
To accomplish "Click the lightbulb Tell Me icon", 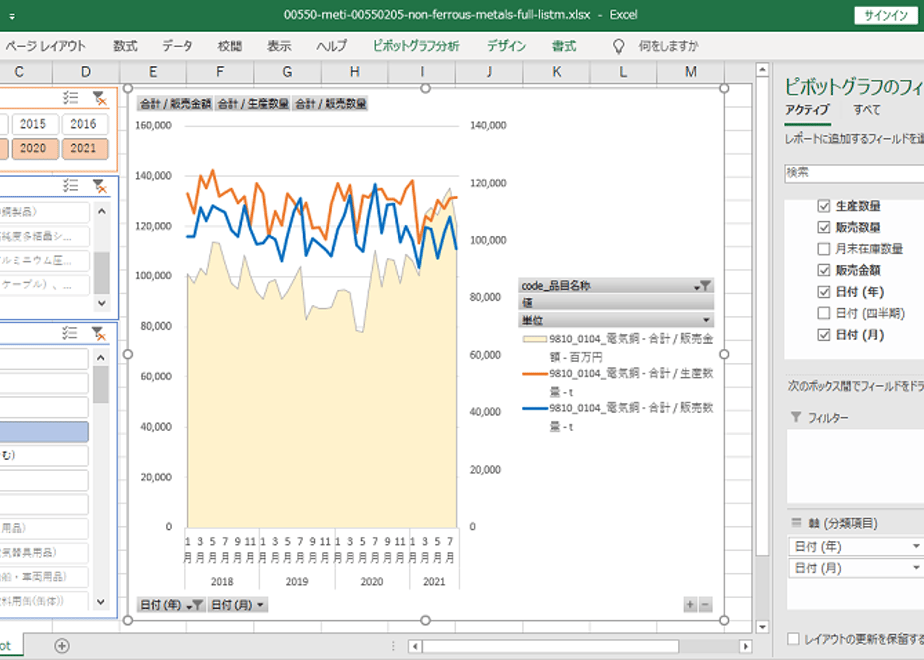I will click(619, 46).
